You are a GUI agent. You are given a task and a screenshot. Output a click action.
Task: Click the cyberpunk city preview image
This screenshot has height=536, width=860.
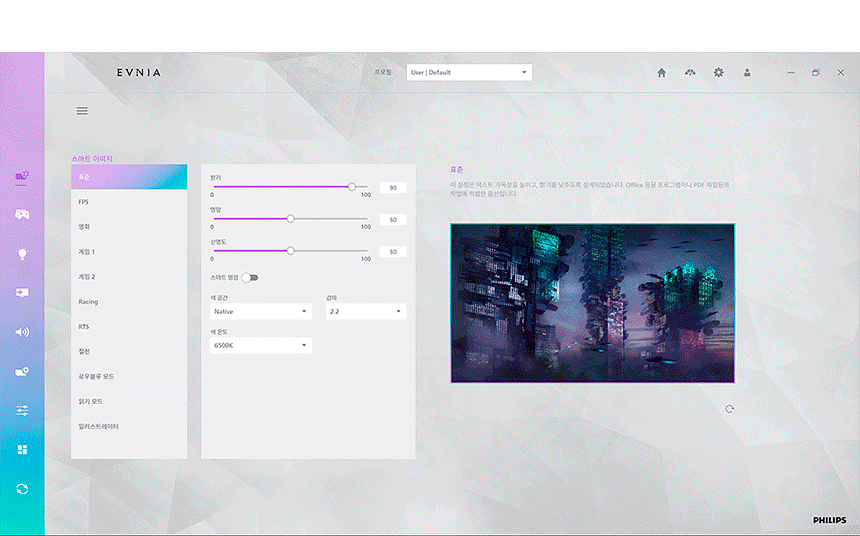592,303
